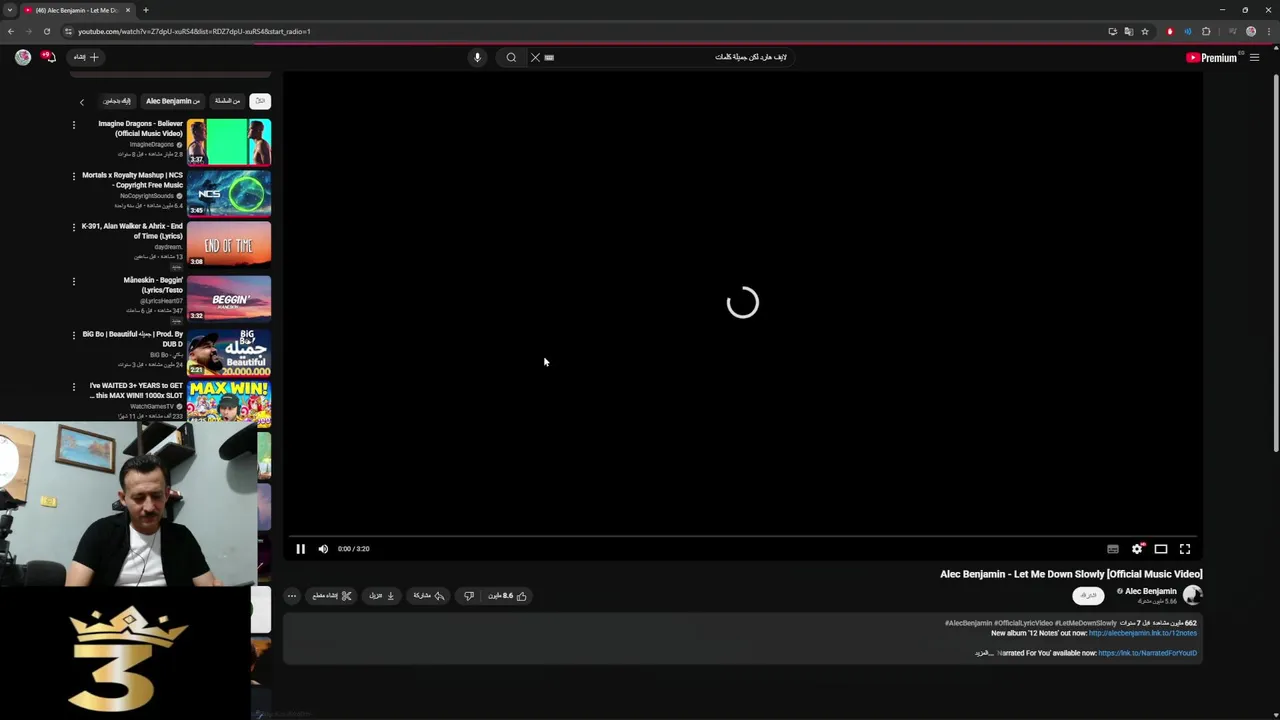Expand description with the more link
This screenshot has width=1280, height=720.
pos(984,653)
